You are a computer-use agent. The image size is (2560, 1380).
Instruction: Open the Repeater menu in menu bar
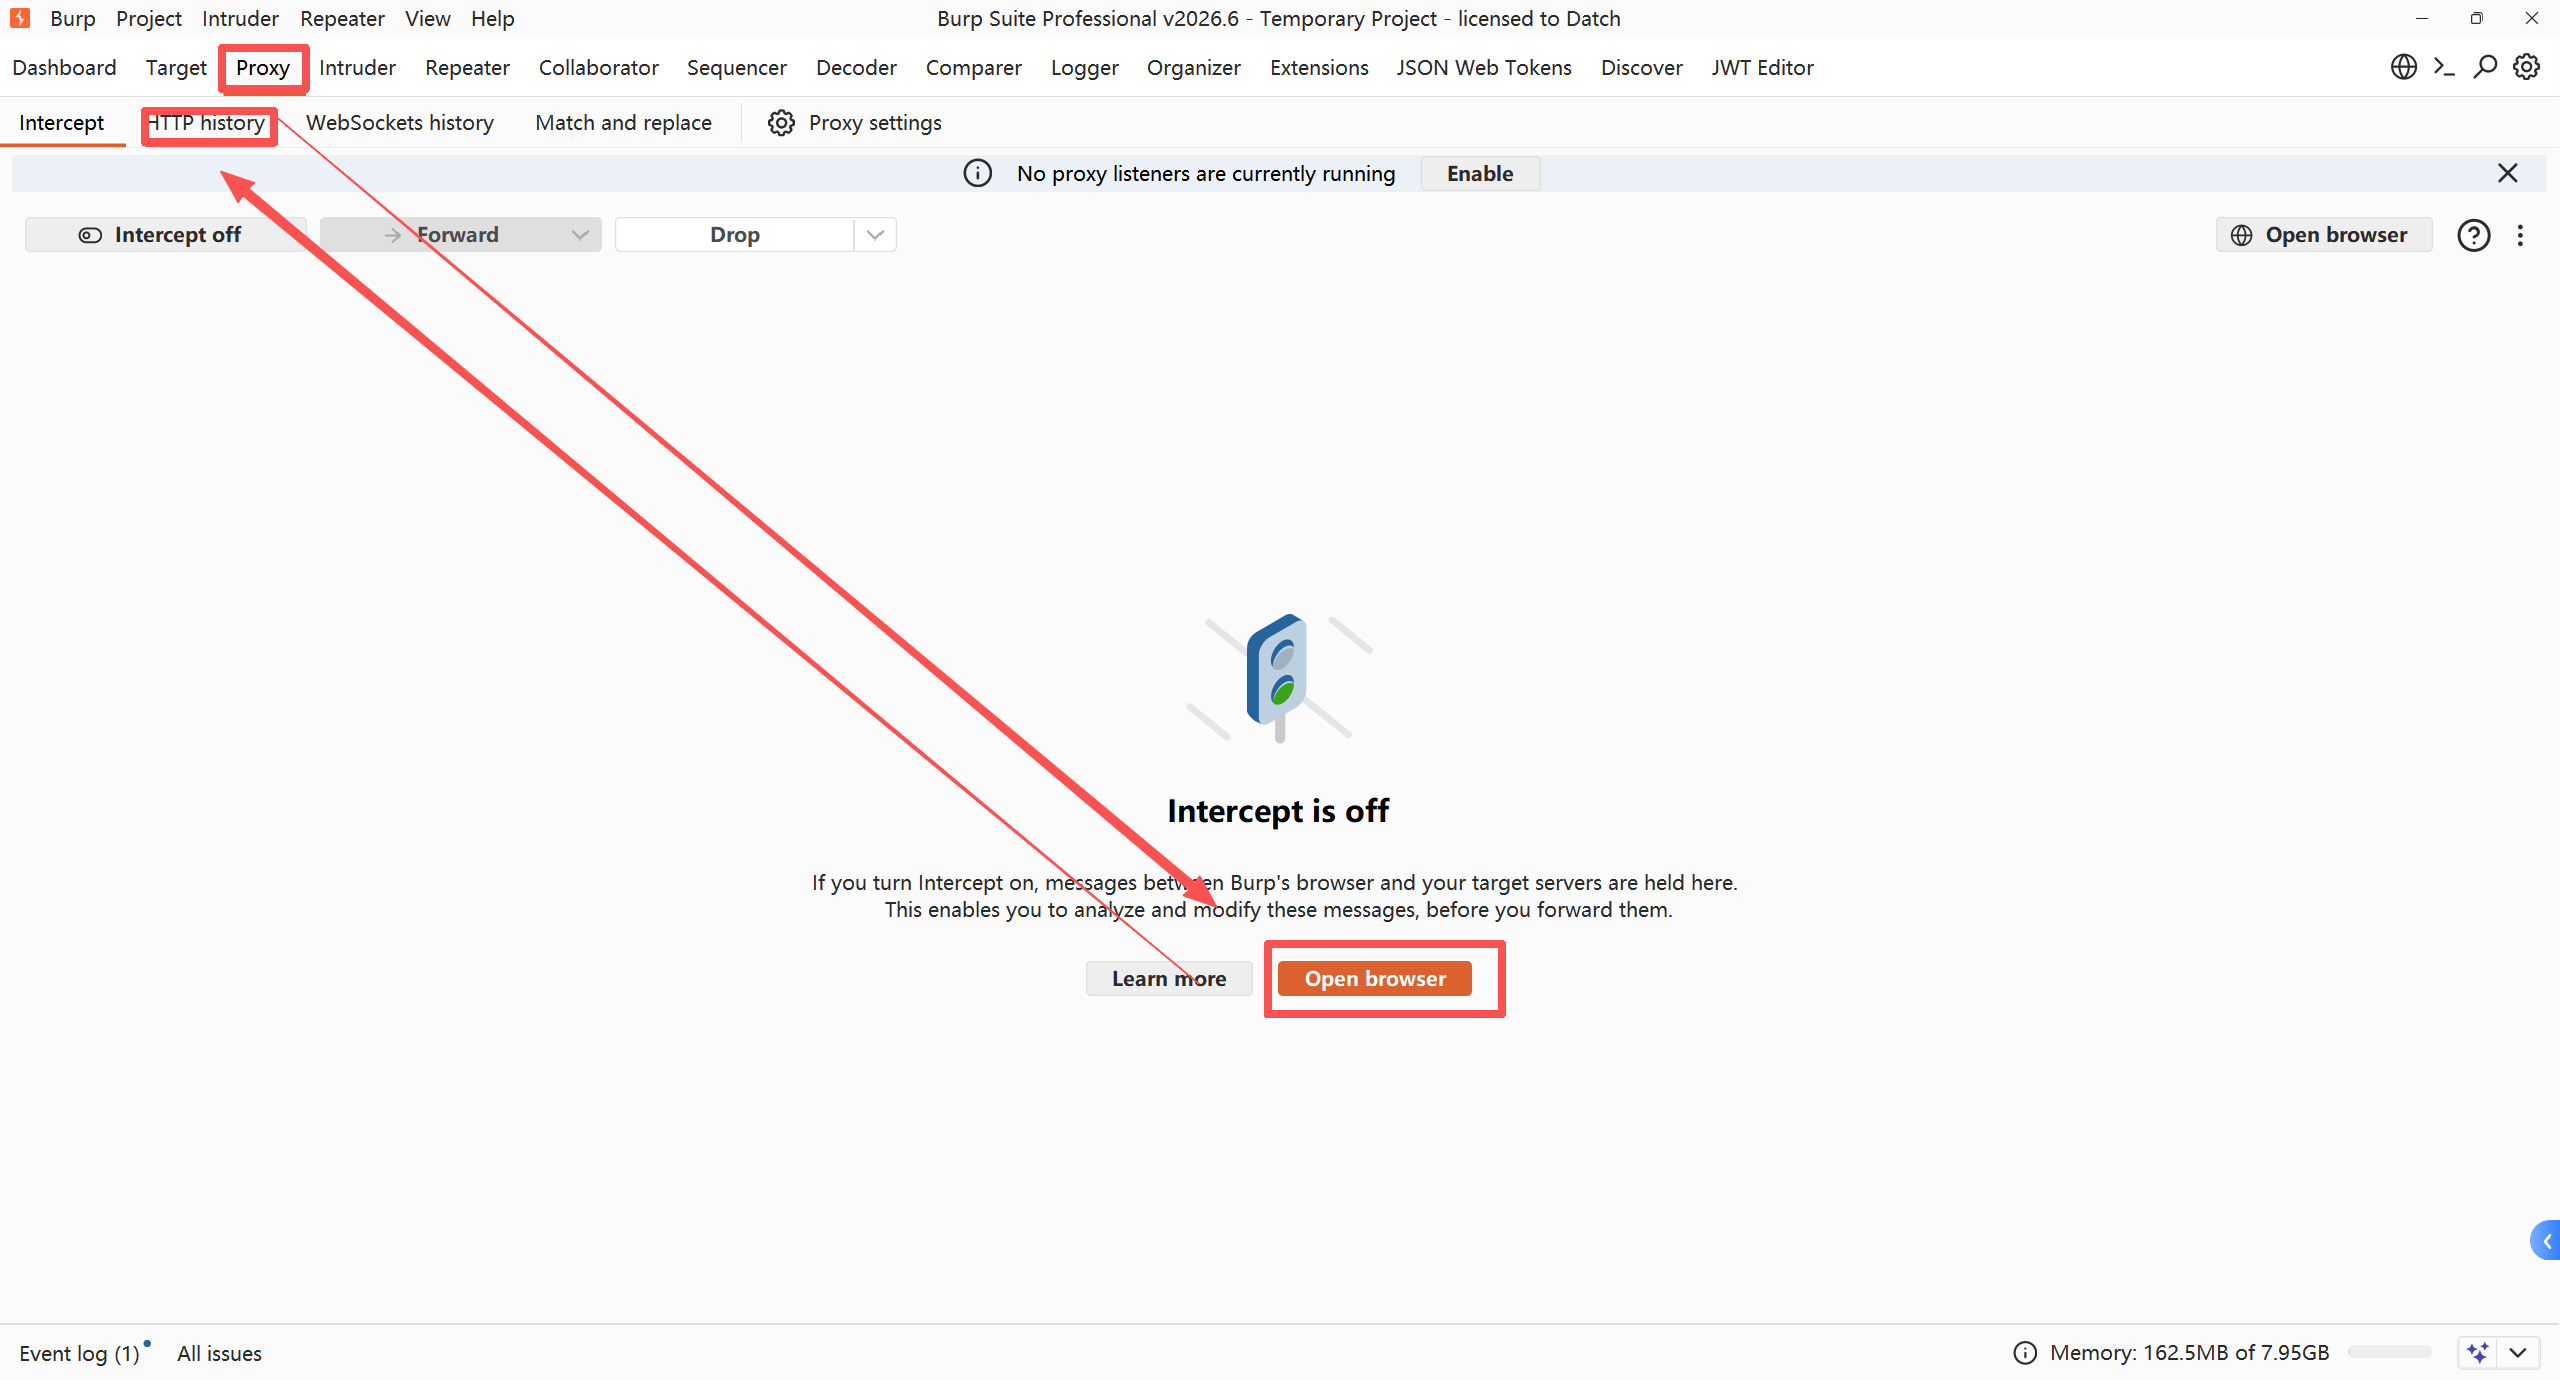tap(342, 18)
